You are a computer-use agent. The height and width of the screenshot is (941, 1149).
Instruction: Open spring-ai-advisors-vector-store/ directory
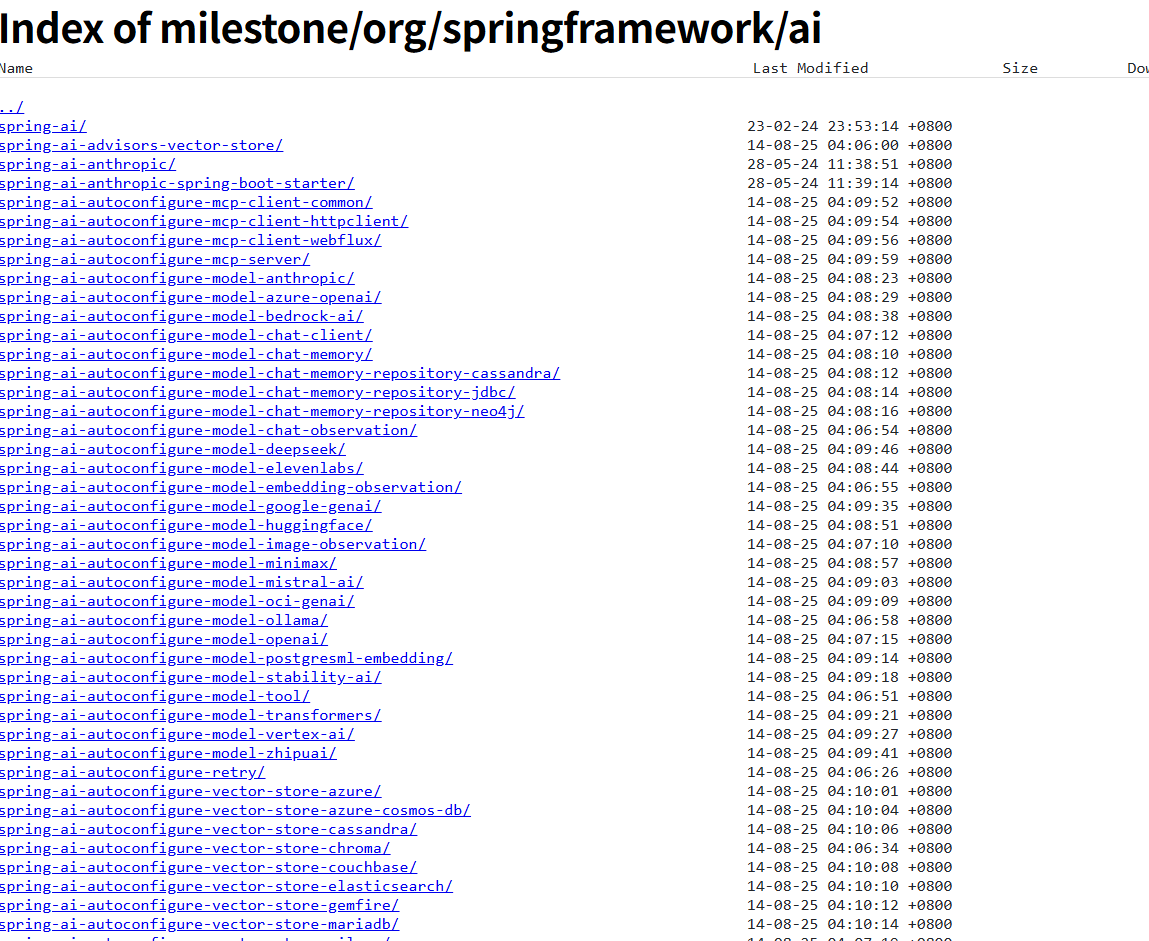(141, 145)
